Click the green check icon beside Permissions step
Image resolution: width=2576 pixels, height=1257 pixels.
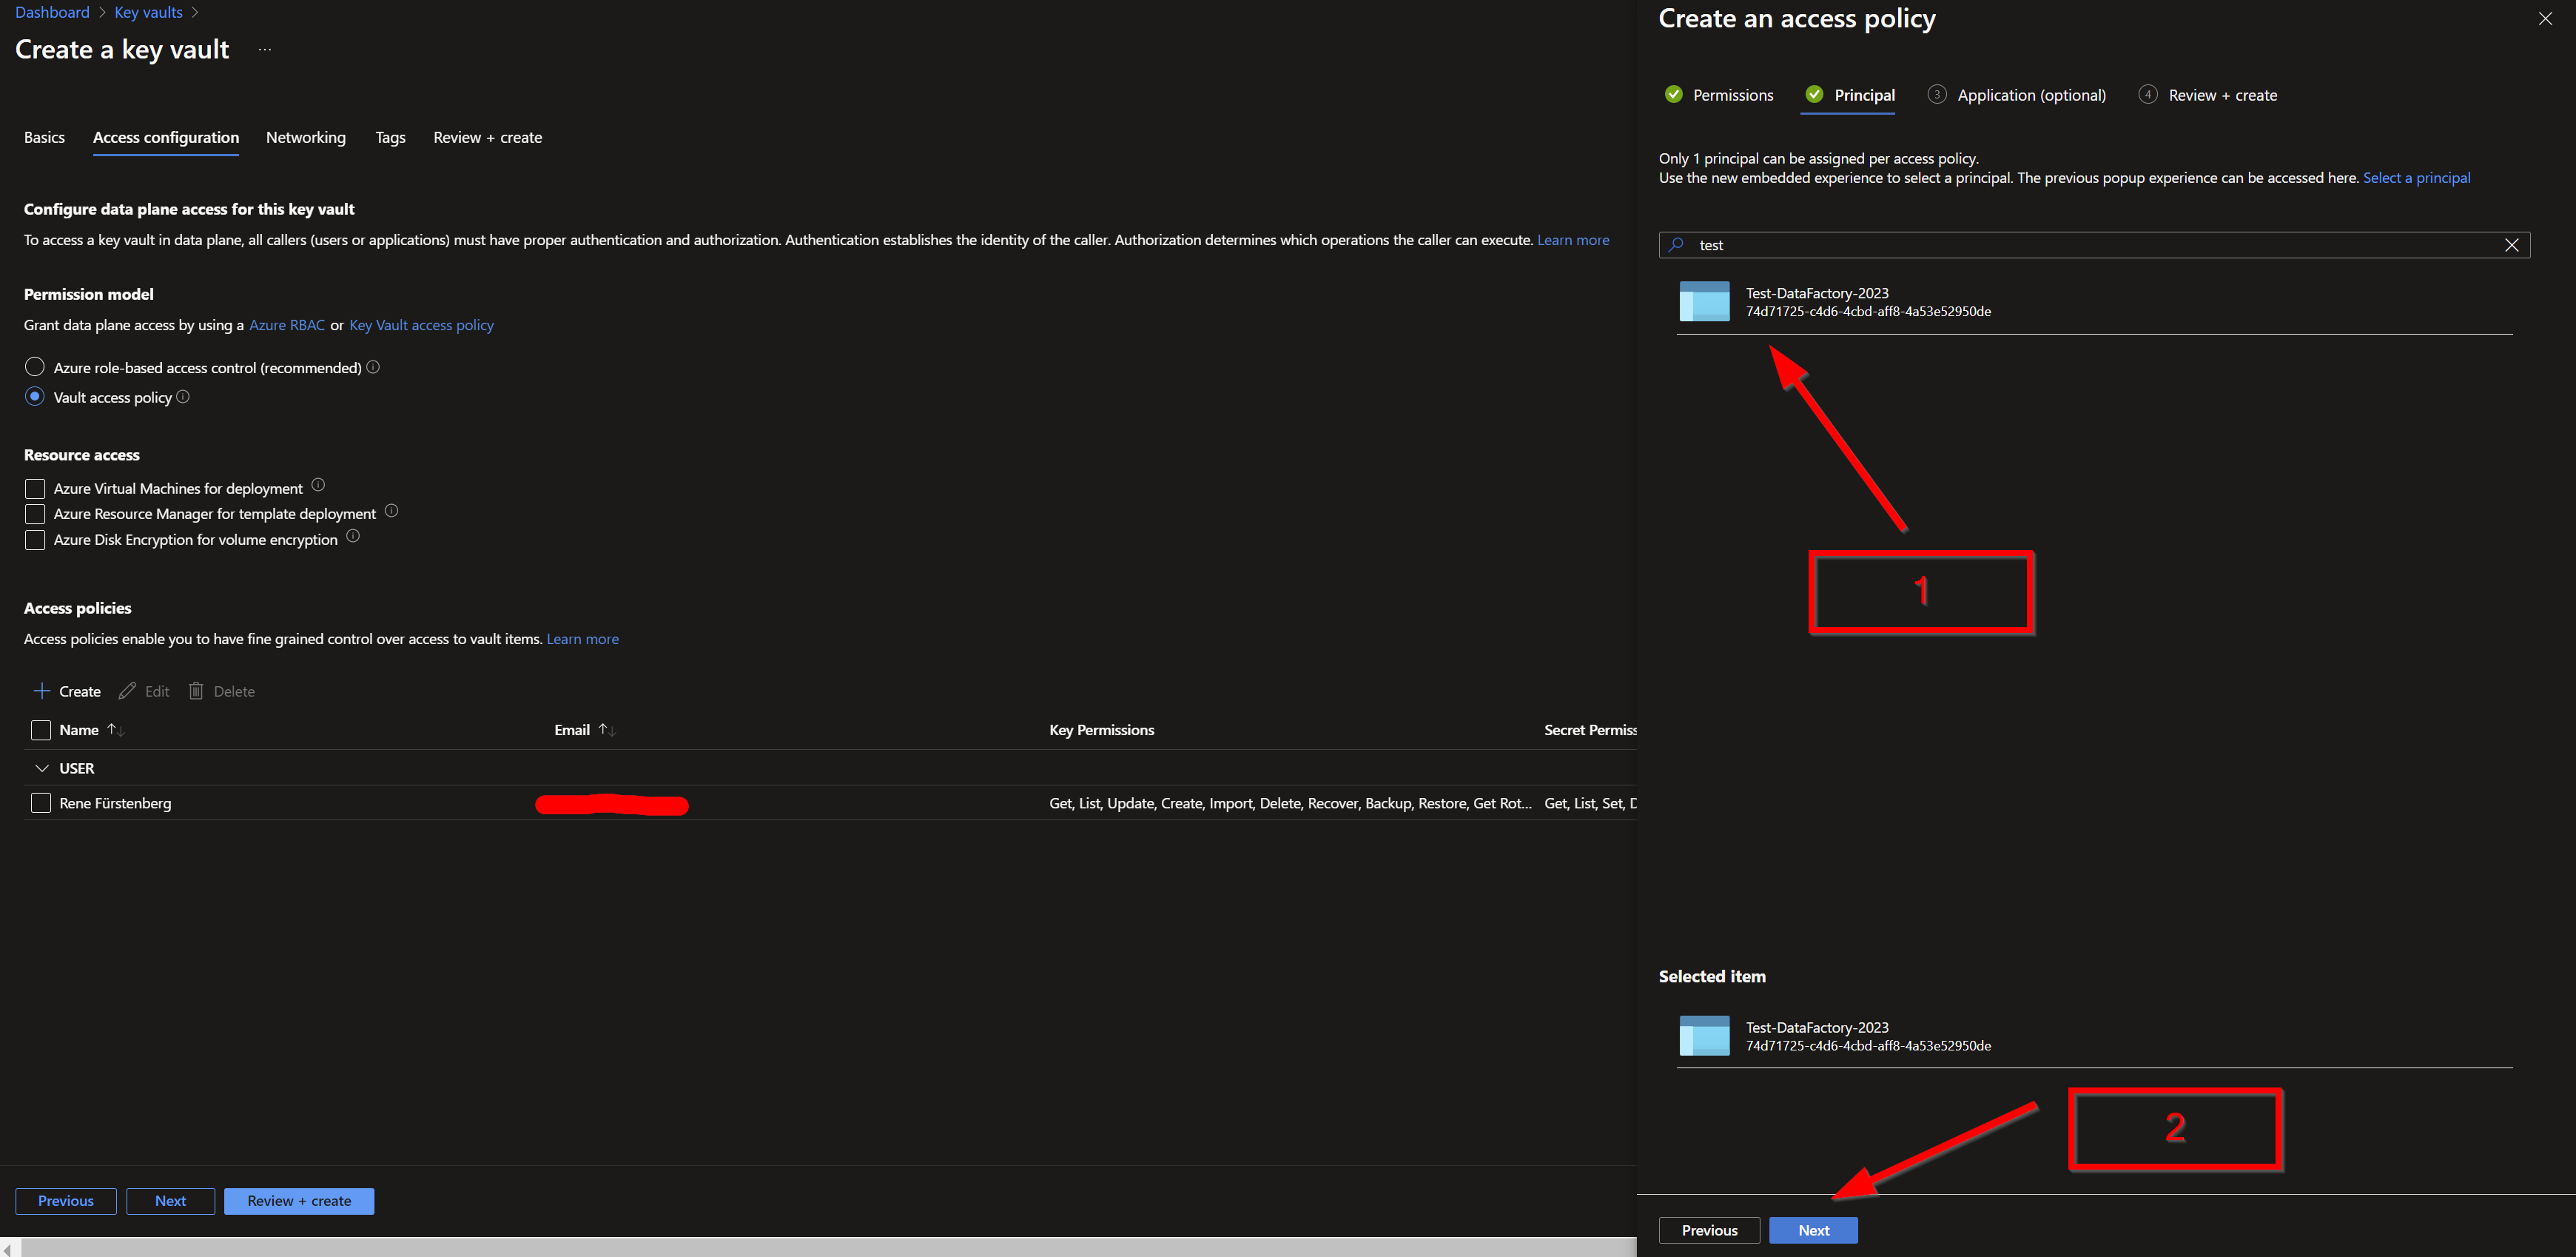click(1674, 94)
